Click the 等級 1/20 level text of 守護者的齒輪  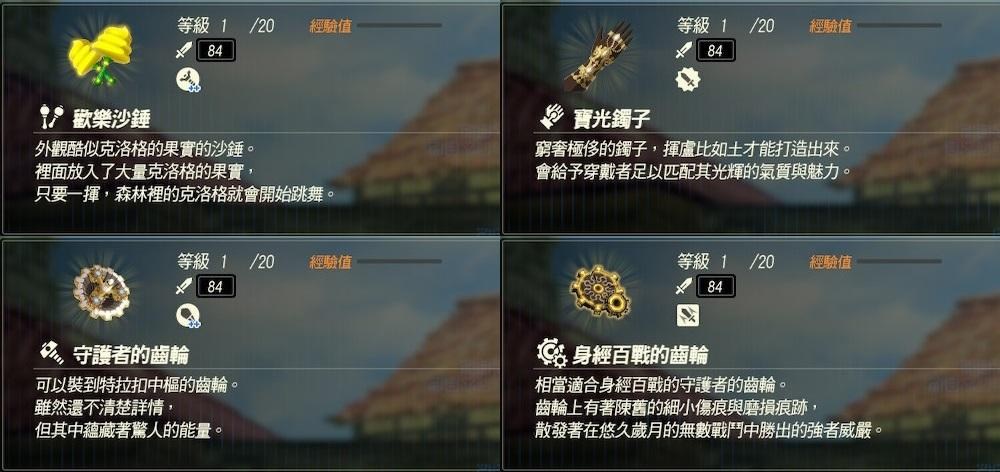226,262
